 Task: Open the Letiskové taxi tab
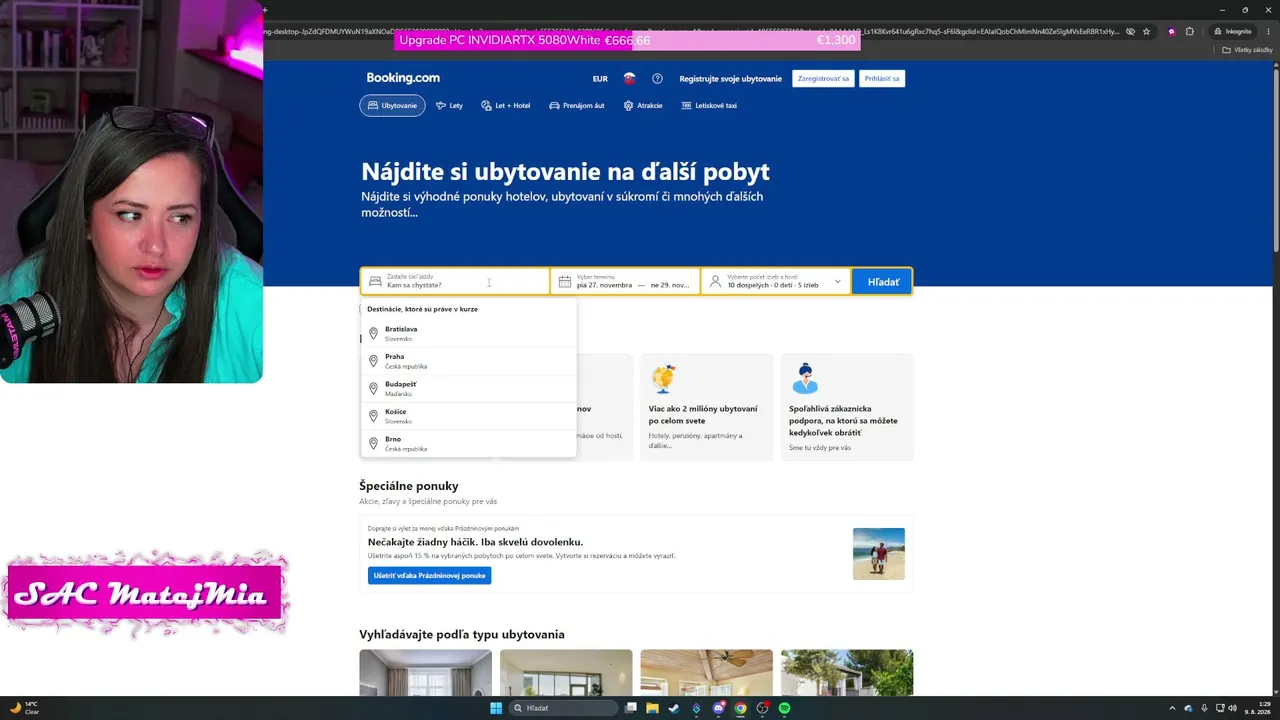point(709,105)
